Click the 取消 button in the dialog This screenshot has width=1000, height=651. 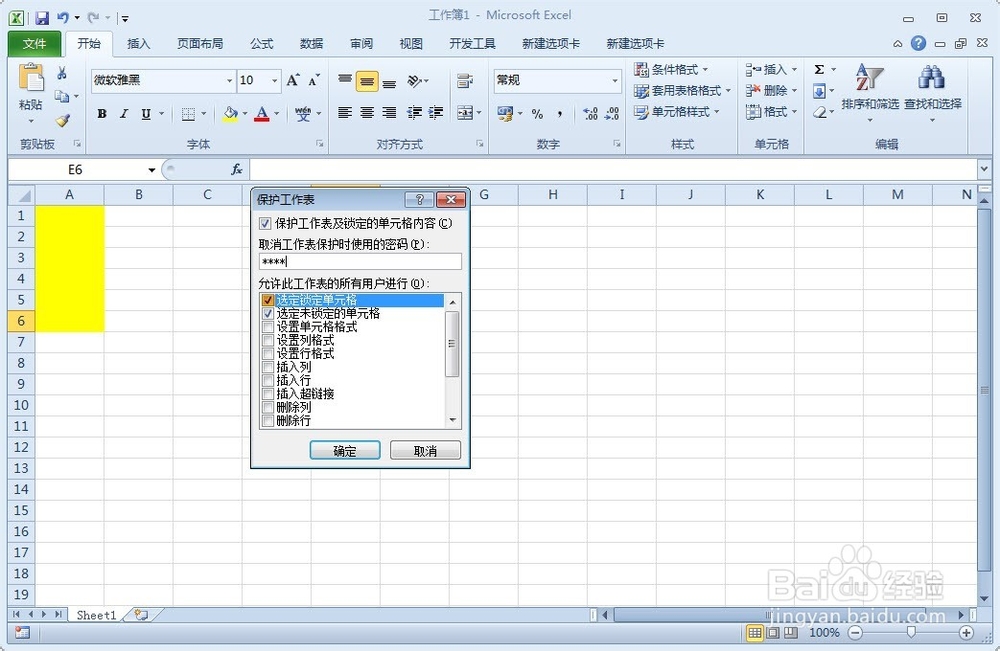(425, 450)
